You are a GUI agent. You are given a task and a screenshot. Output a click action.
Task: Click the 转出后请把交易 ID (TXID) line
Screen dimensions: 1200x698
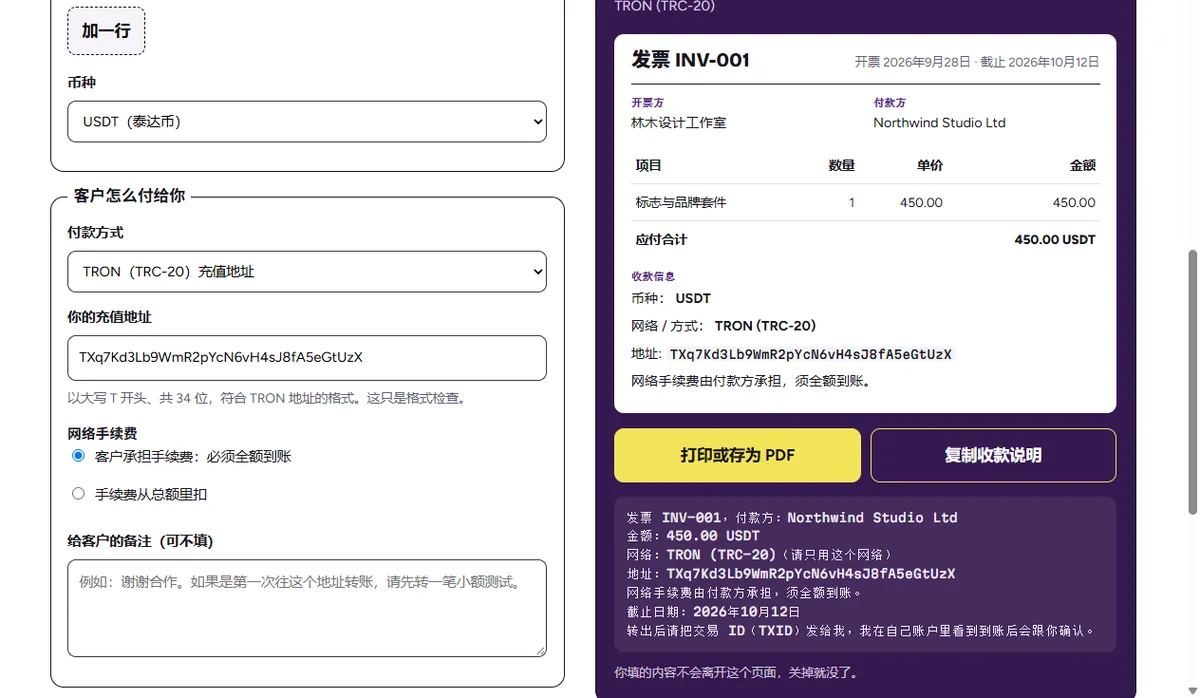861,631
